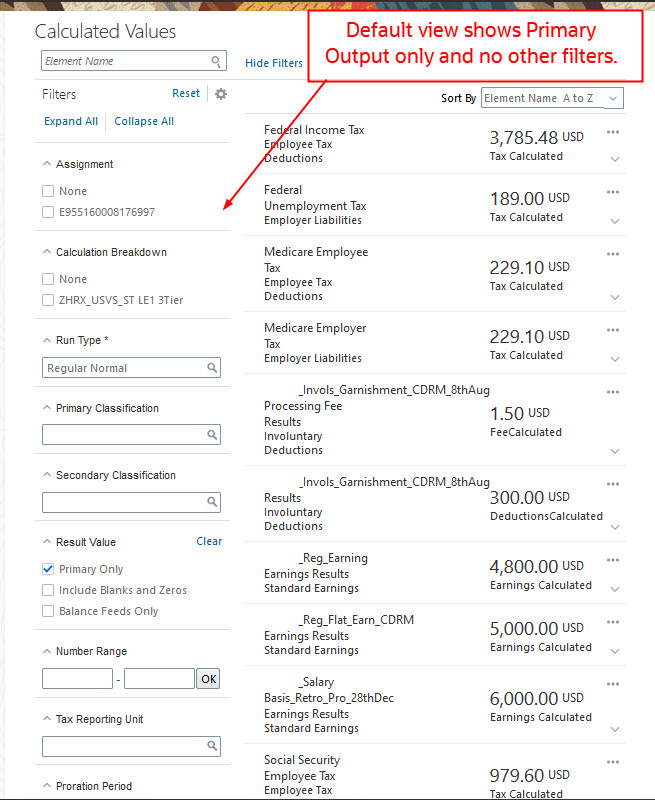Collapse the Assignment filter section

click(46, 164)
